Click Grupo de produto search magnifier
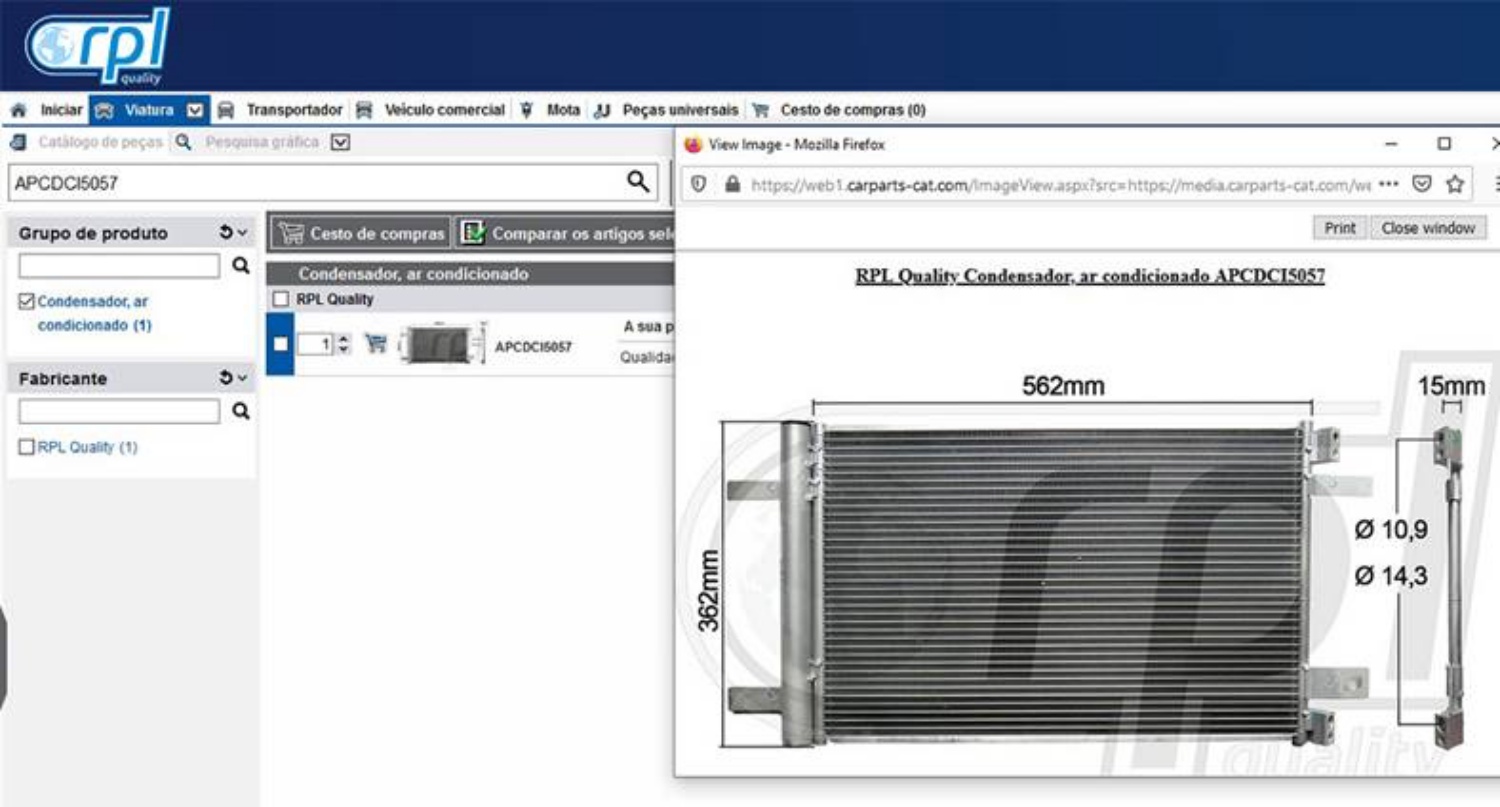 click(240, 265)
